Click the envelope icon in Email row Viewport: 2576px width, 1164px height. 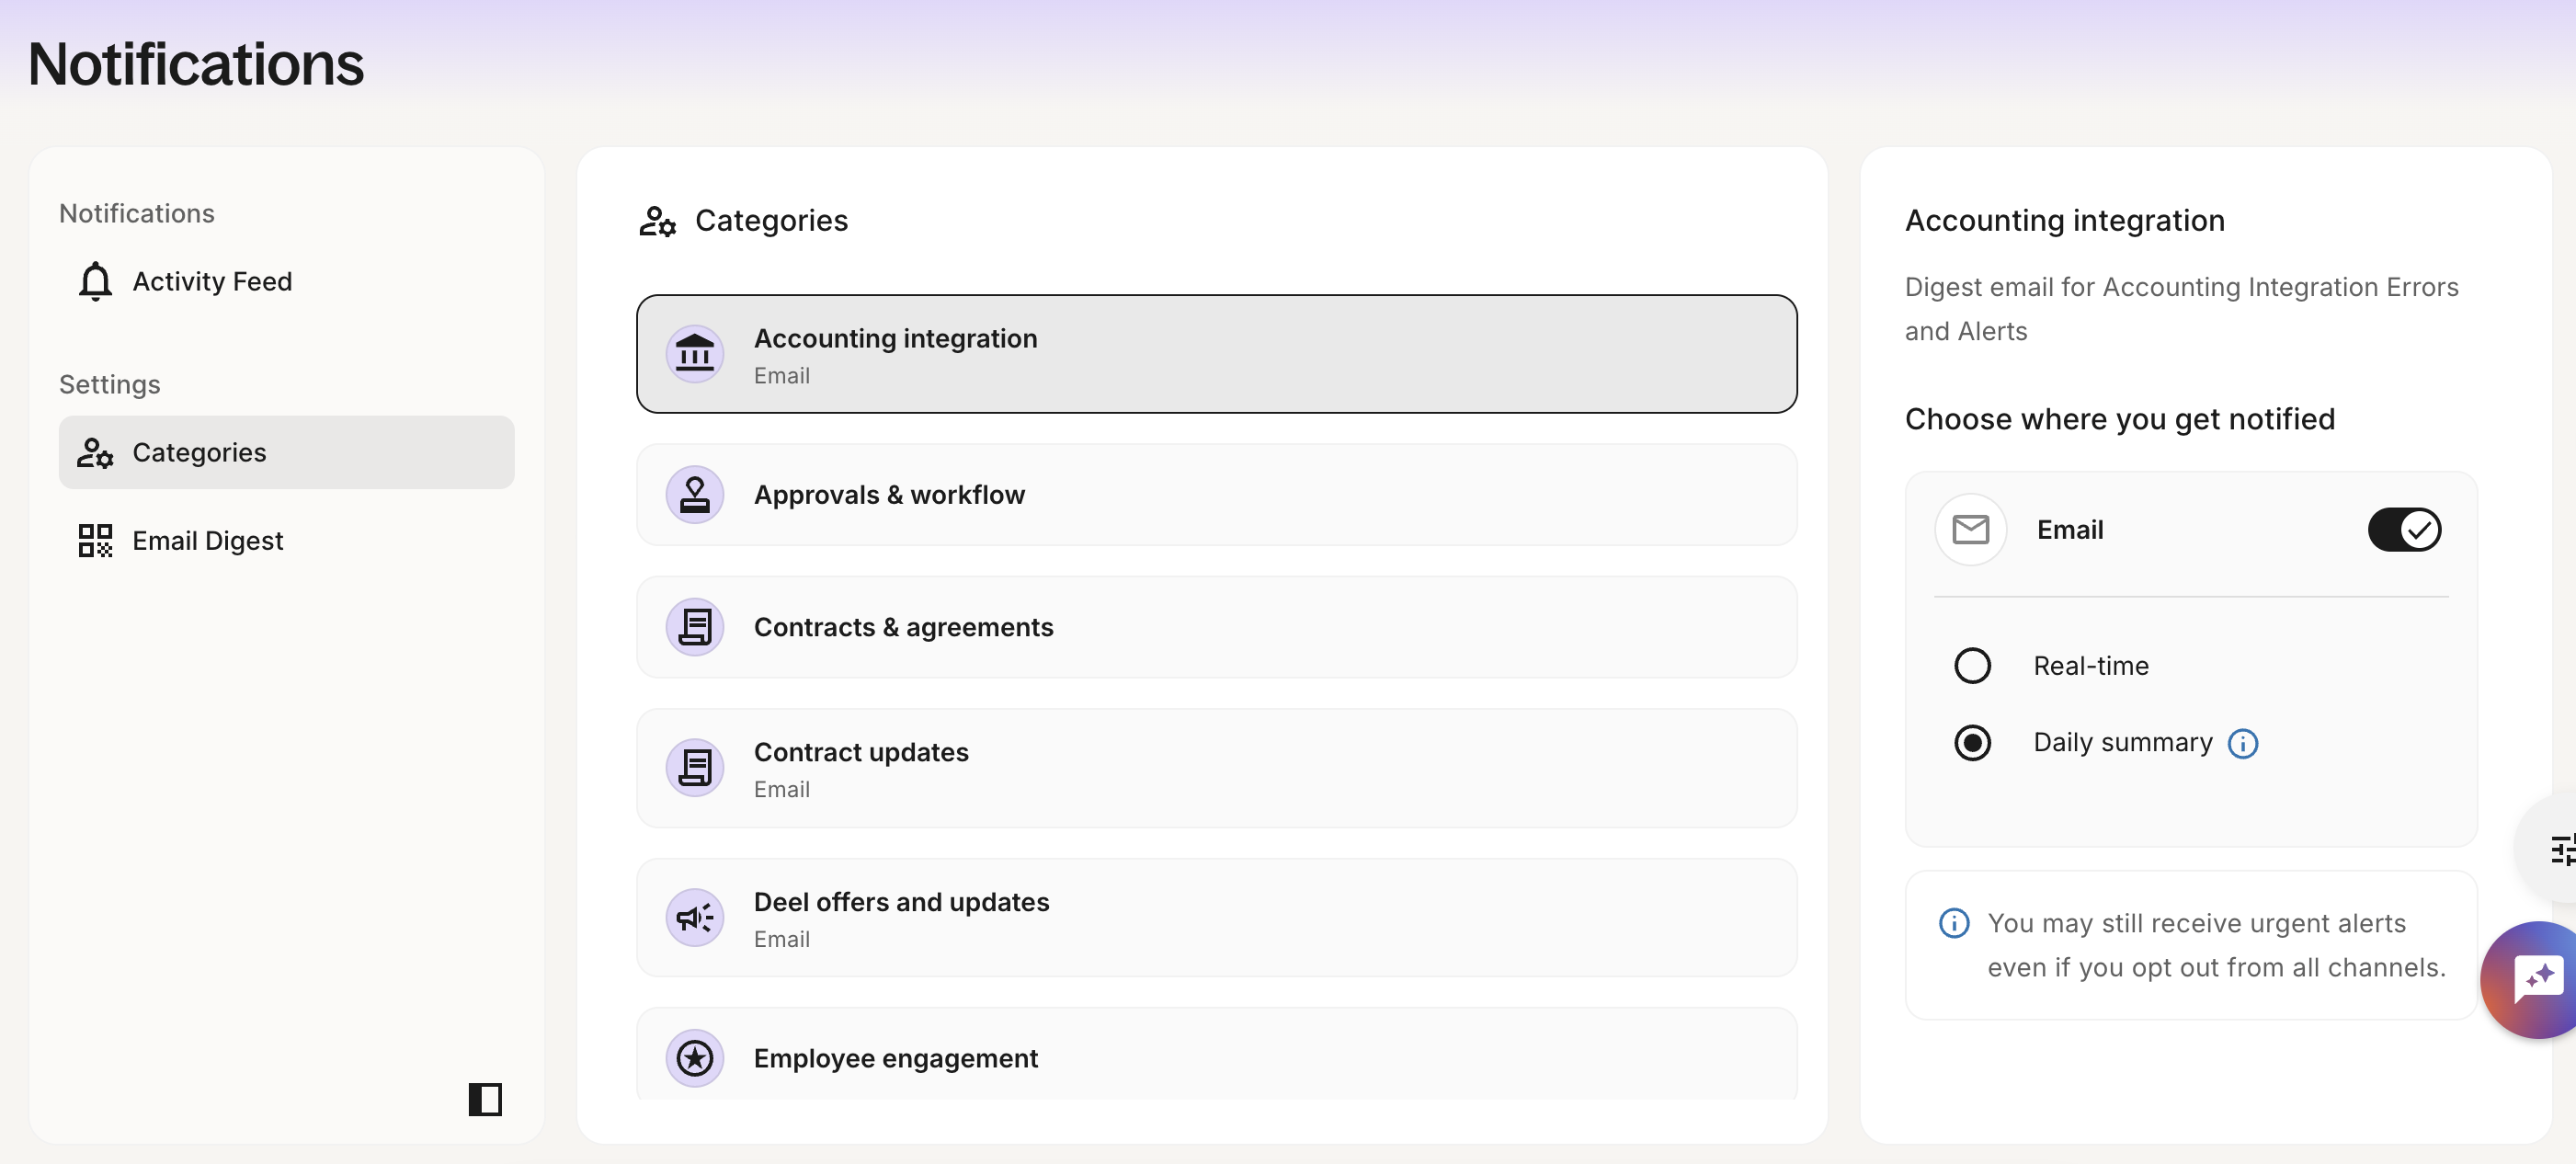[x=1970, y=529]
